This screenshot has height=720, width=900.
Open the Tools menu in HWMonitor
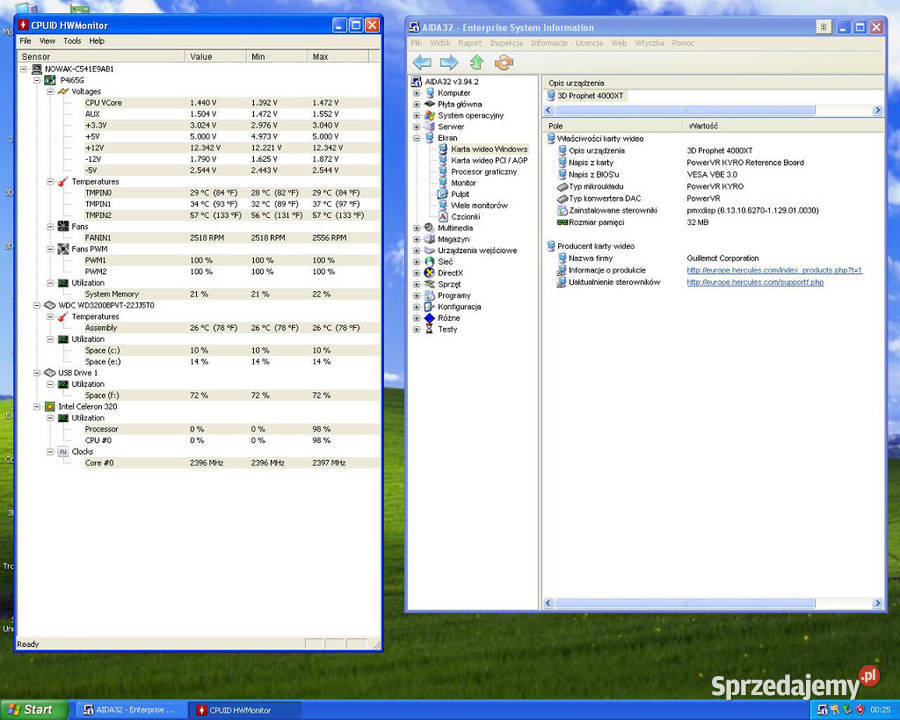pos(72,41)
